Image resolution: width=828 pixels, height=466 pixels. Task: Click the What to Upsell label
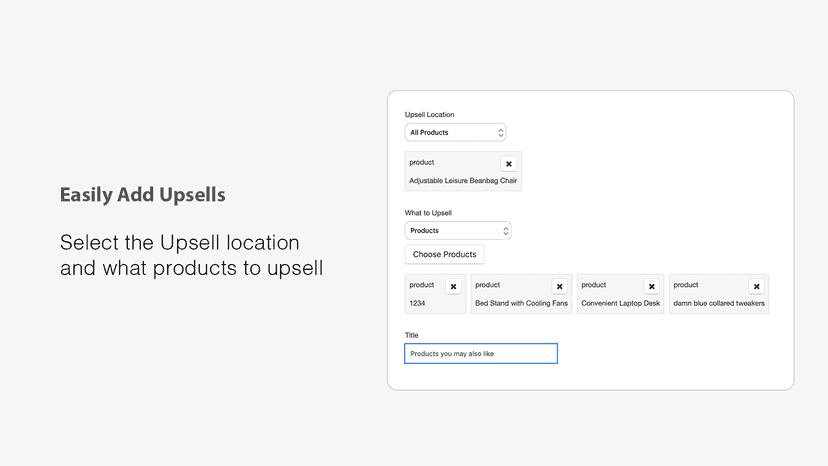tap(428, 213)
